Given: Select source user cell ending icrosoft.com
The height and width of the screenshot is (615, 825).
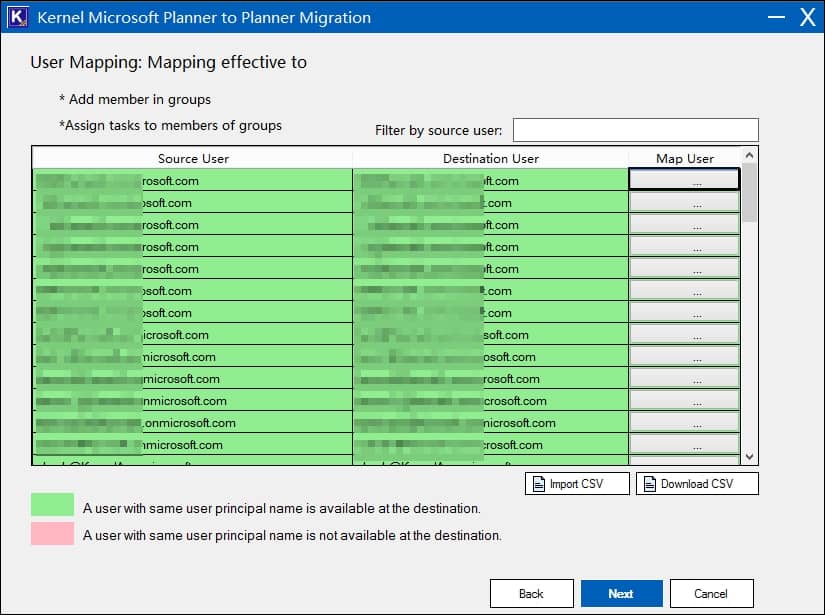Looking at the screenshot, I should [193, 335].
